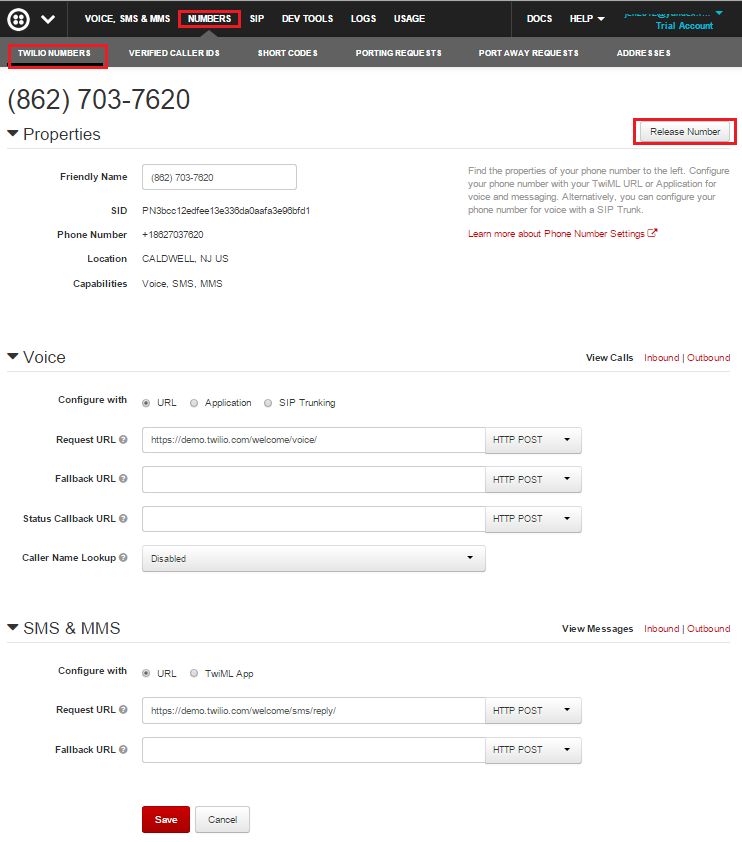This screenshot has height=842, width=742.
Task: Click the Release Number button
Action: point(685,132)
